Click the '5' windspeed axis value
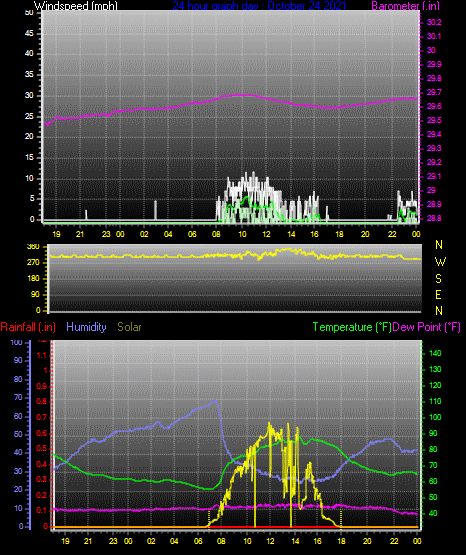The width and height of the screenshot is (466, 555). 32,199
